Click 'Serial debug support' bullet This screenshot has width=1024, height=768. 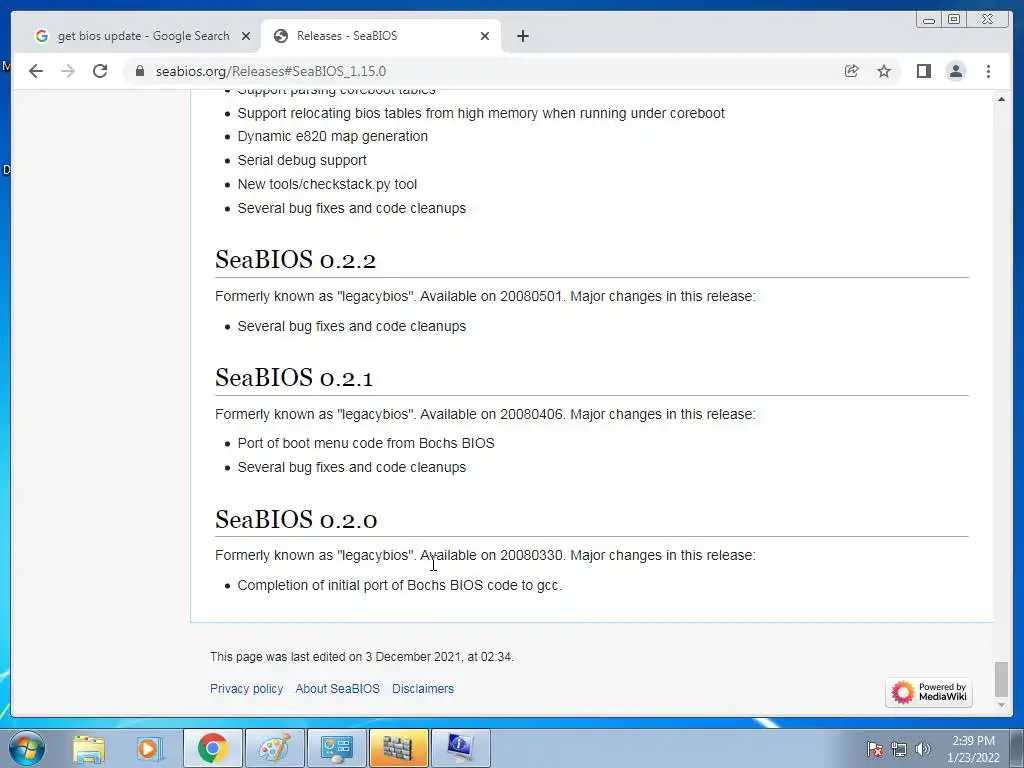tap(302, 160)
